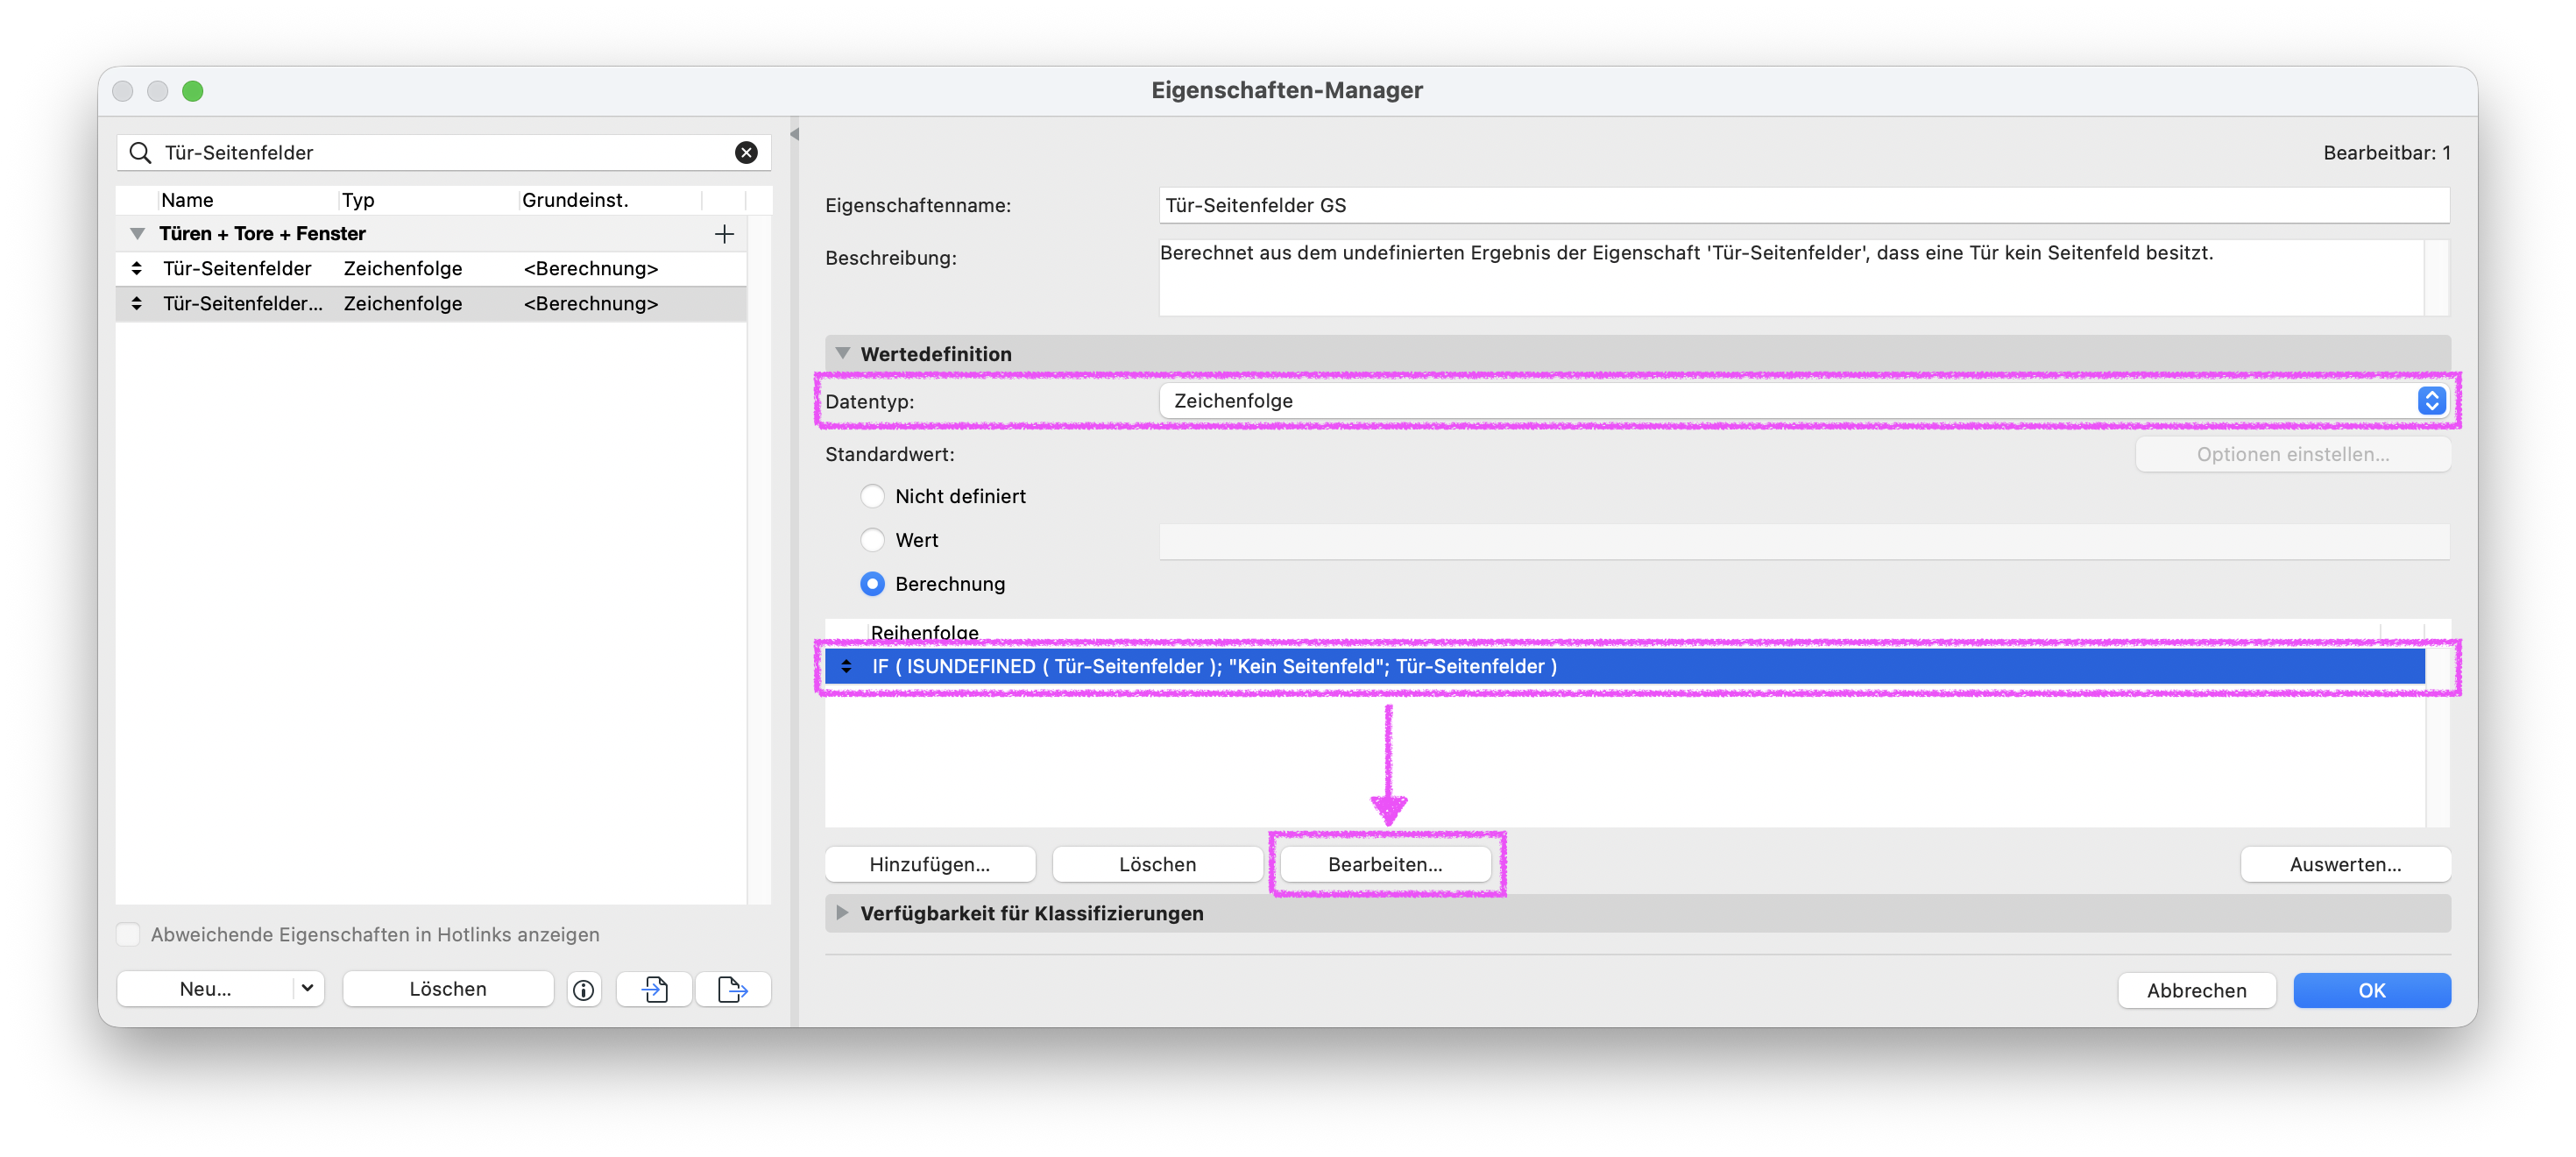Click the expression Löschen button

tap(1157, 864)
